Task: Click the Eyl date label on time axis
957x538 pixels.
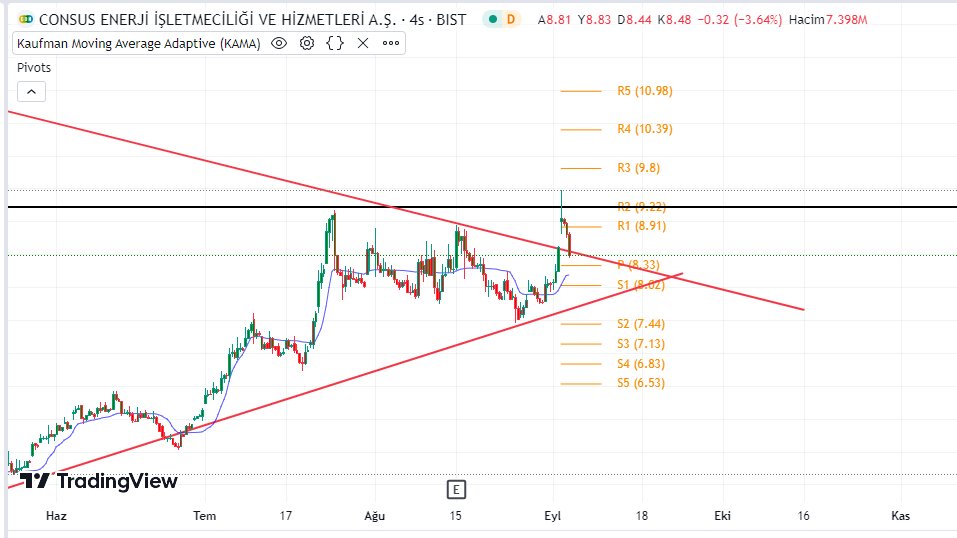Action: click(x=552, y=516)
